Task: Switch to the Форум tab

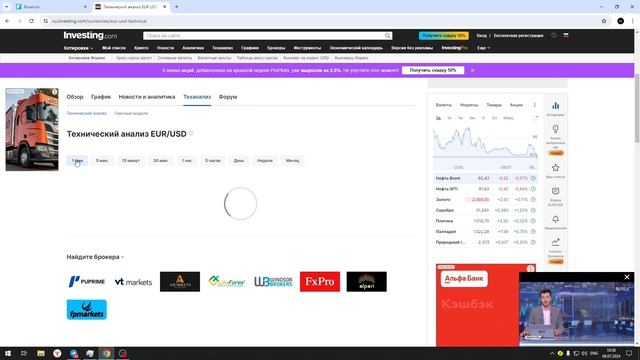Action: click(x=228, y=97)
